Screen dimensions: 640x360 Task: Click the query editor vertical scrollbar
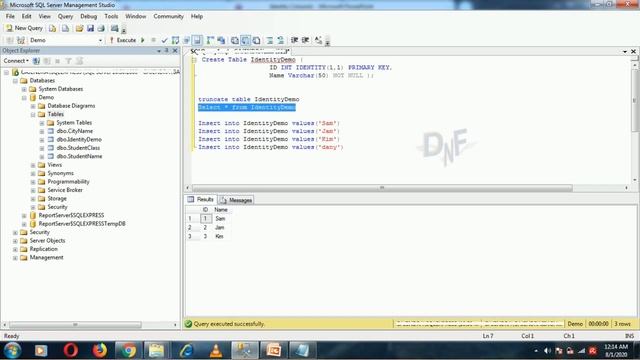[635, 101]
